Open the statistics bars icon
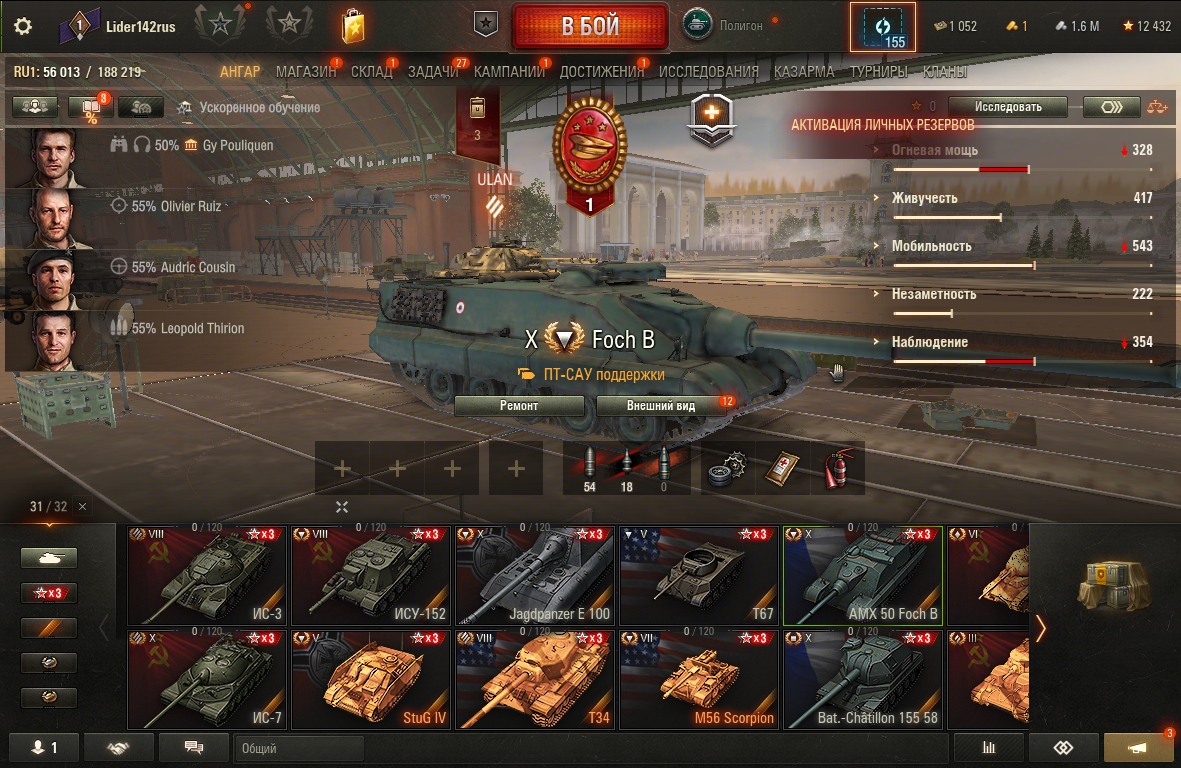Viewport: 1181px width, 768px height. [988, 748]
